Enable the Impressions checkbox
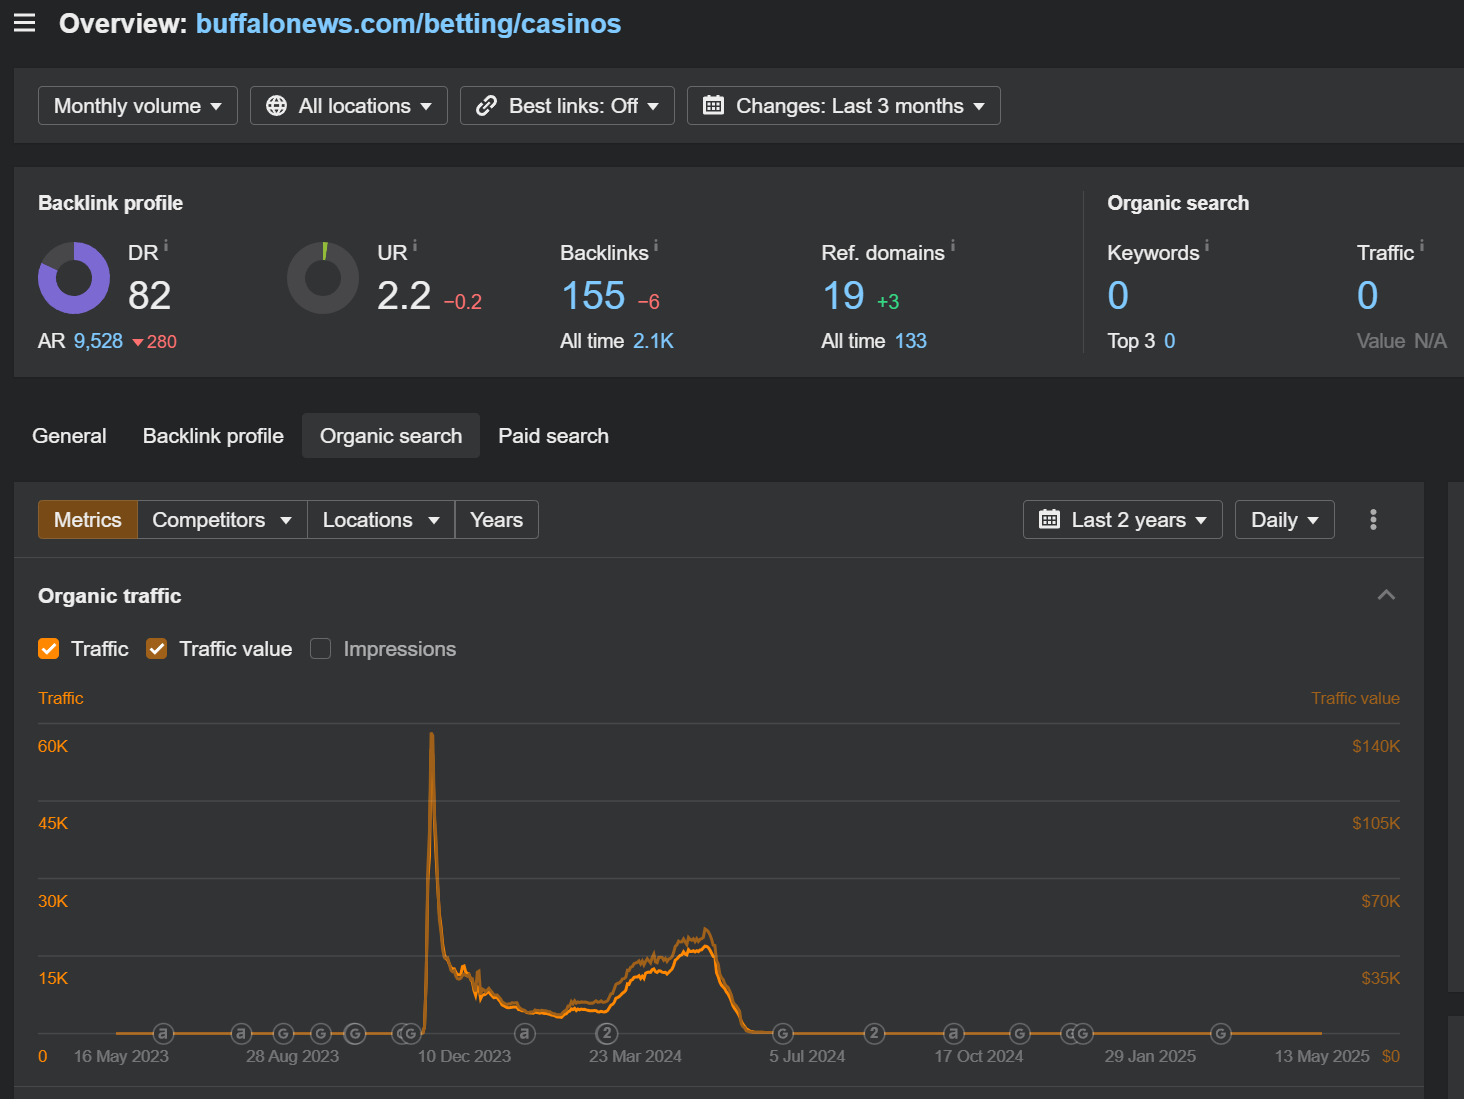 point(320,649)
